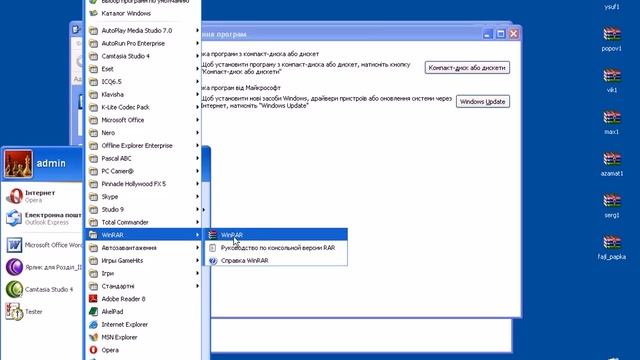The image size is (640, 360).
Task: Expand the Nero program group
Action: pos(144,133)
